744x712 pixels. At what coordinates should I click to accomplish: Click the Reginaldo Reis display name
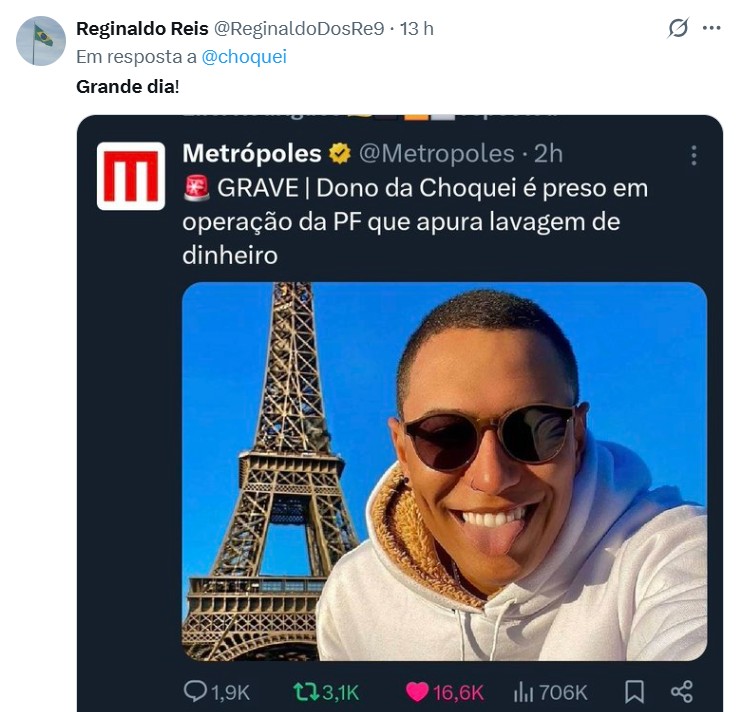142,29
